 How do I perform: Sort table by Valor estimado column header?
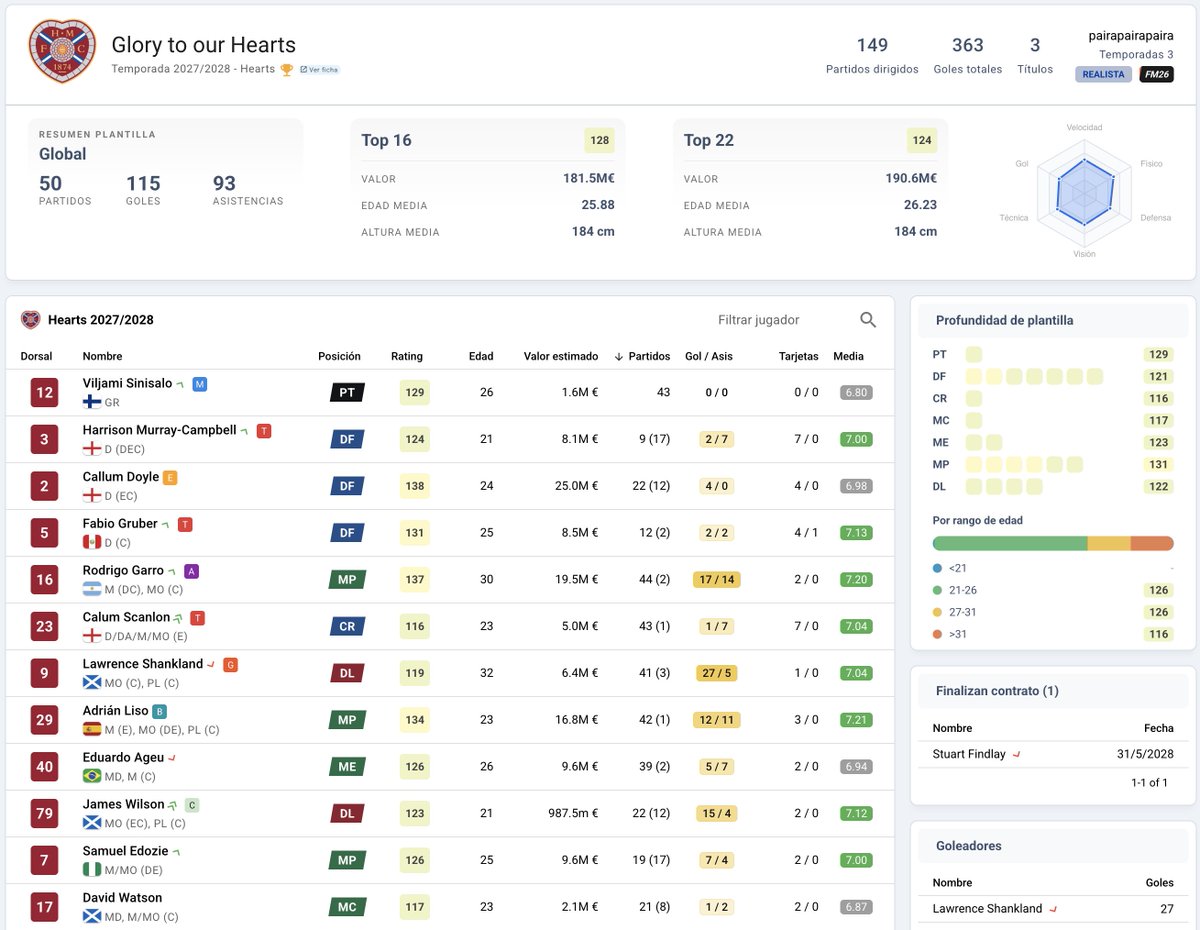coord(561,356)
